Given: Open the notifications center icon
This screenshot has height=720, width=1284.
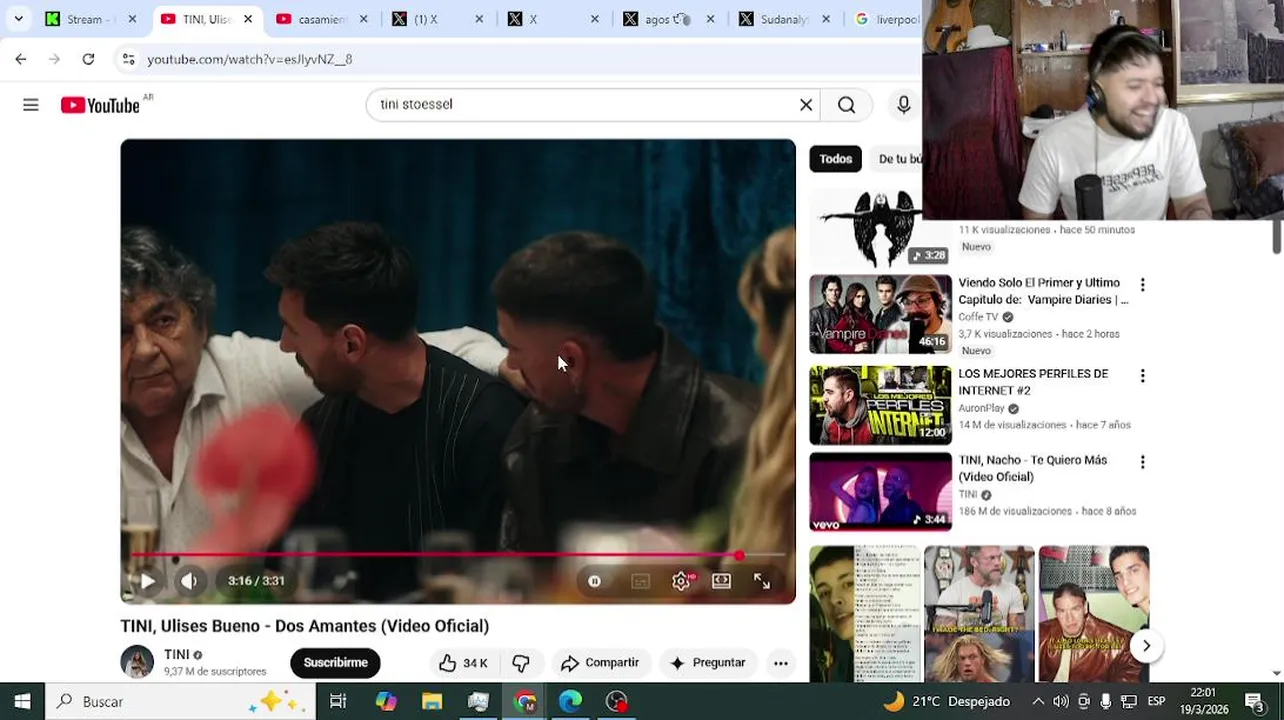Looking at the screenshot, I should click(1254, 701).
